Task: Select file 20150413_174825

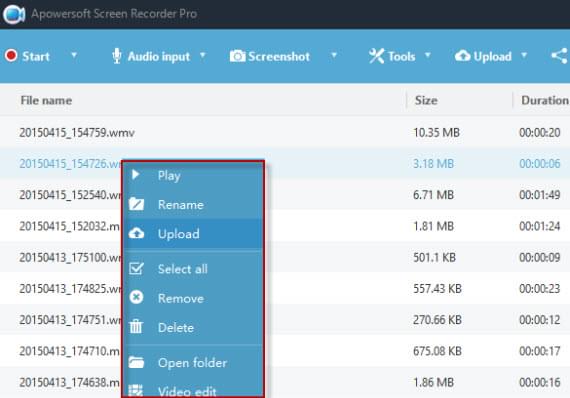Action: [70, 289]
